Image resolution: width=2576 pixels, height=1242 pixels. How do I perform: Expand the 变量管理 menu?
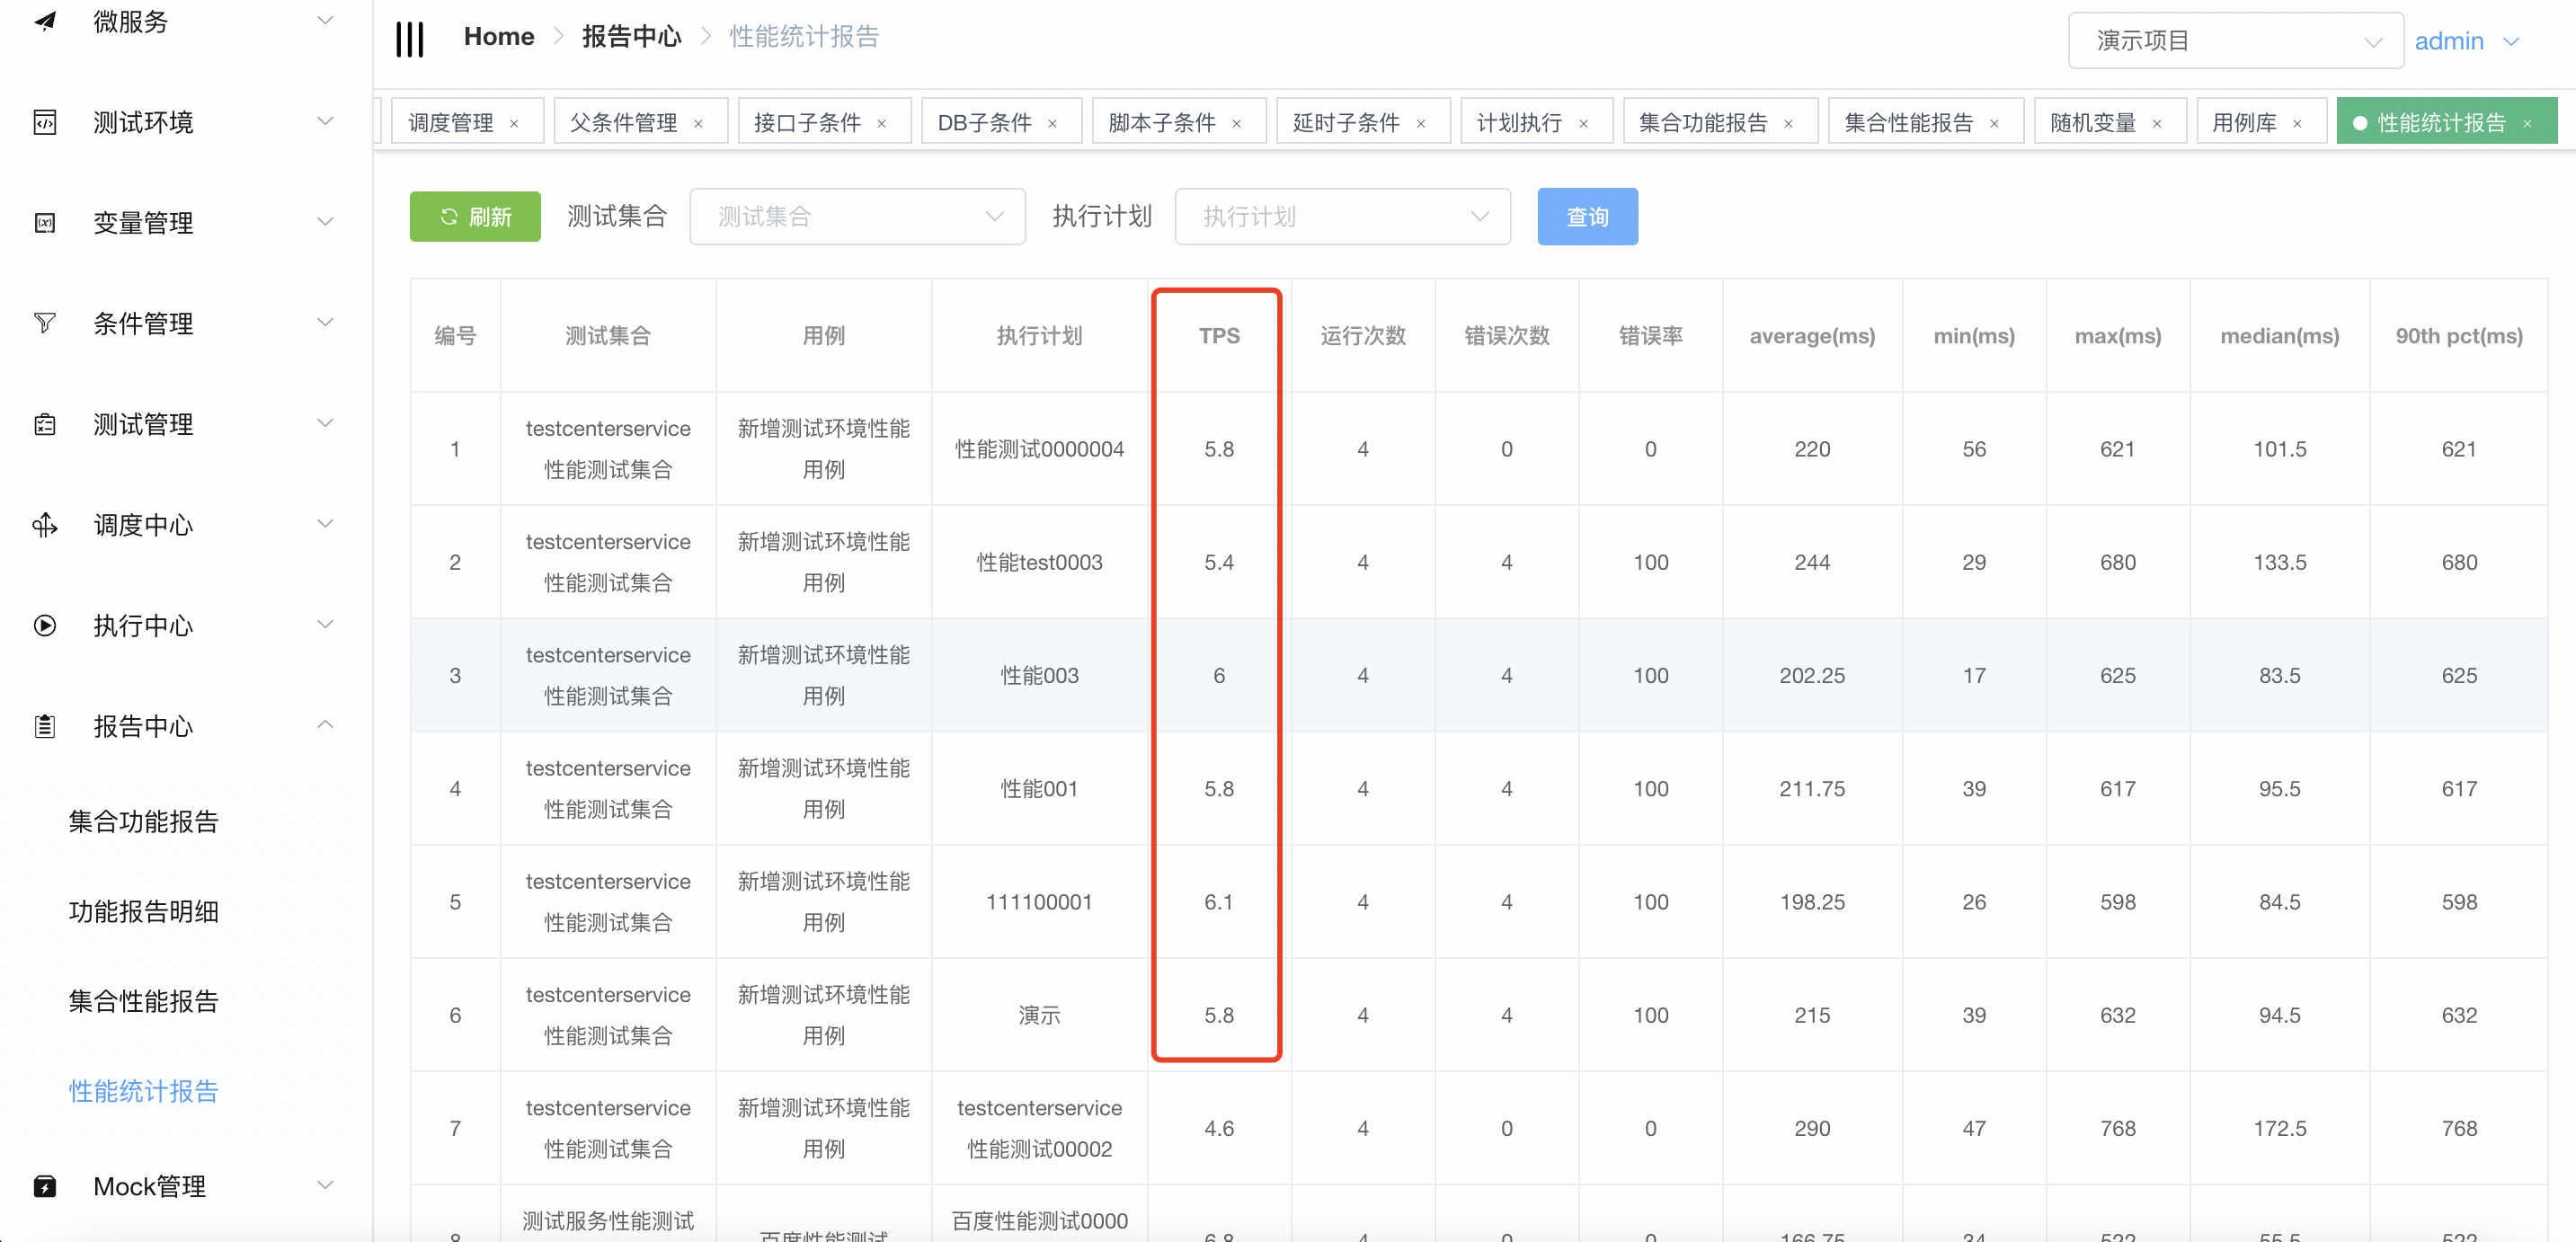pyautogui.click(x=325, y=222)
